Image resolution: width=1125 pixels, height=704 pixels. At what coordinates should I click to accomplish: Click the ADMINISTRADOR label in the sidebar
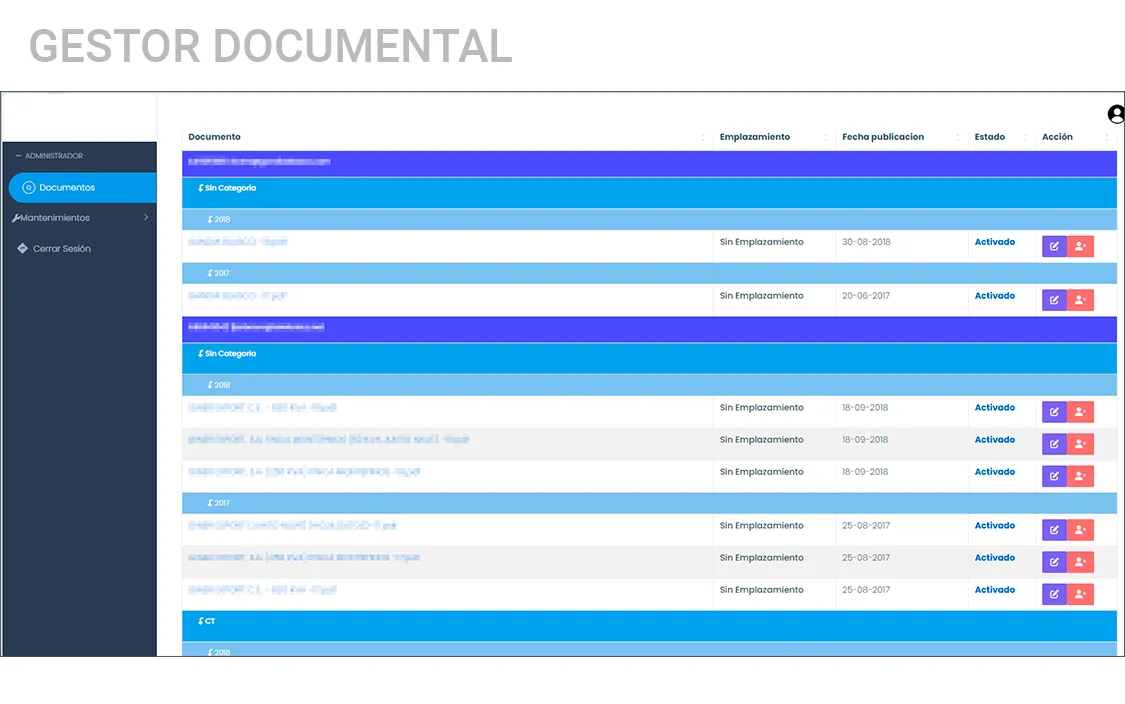tap(54, 156)
